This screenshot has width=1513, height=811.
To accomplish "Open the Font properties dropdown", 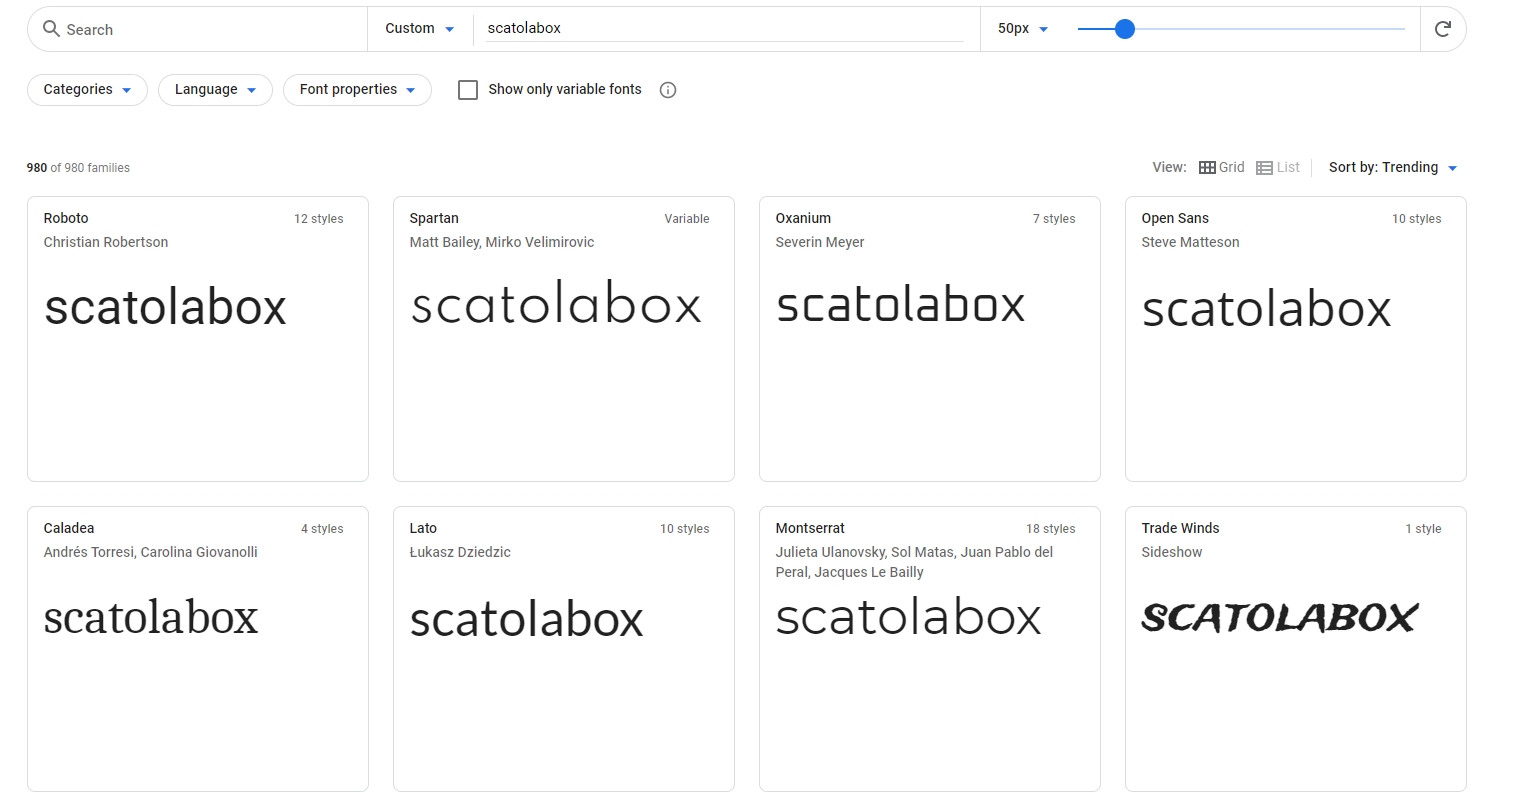I will click(357, 90).
